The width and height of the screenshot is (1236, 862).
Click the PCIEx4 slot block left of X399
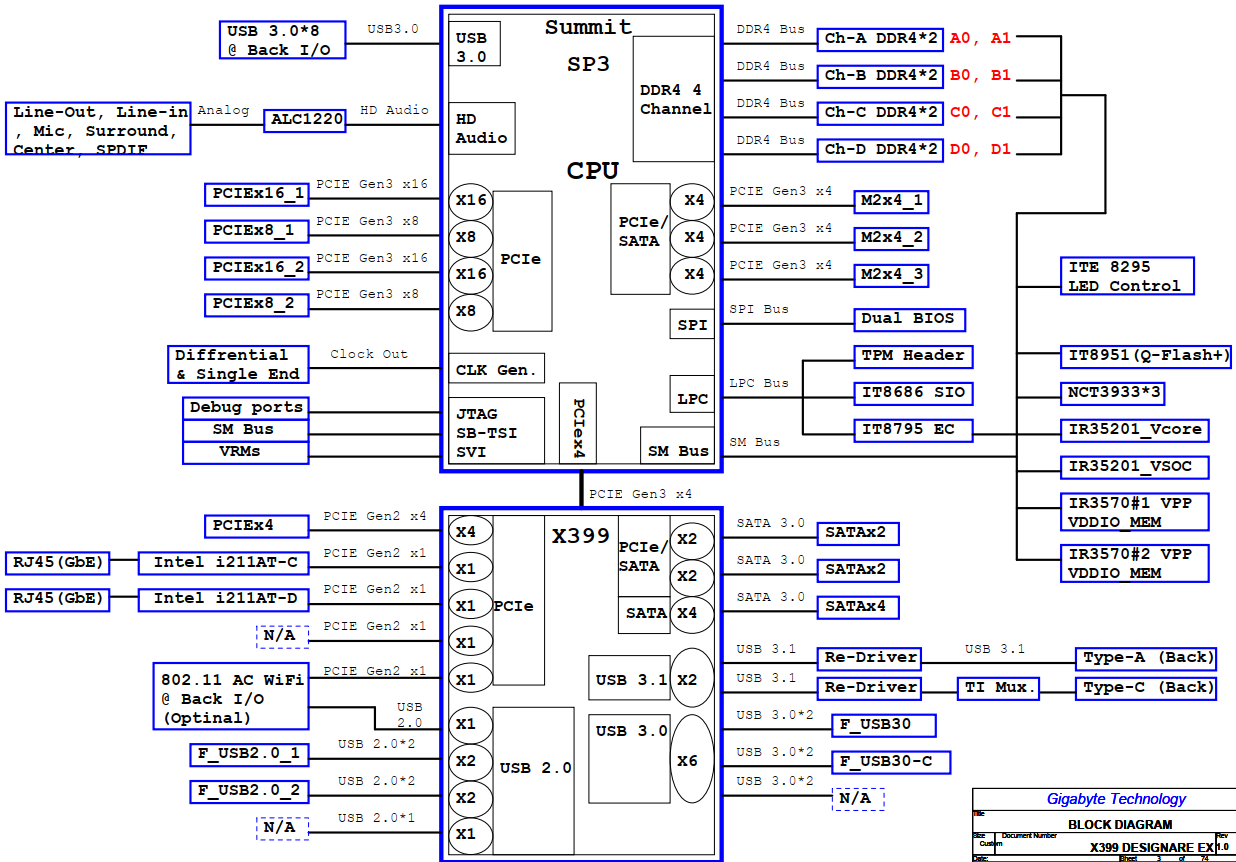[257, 526]
